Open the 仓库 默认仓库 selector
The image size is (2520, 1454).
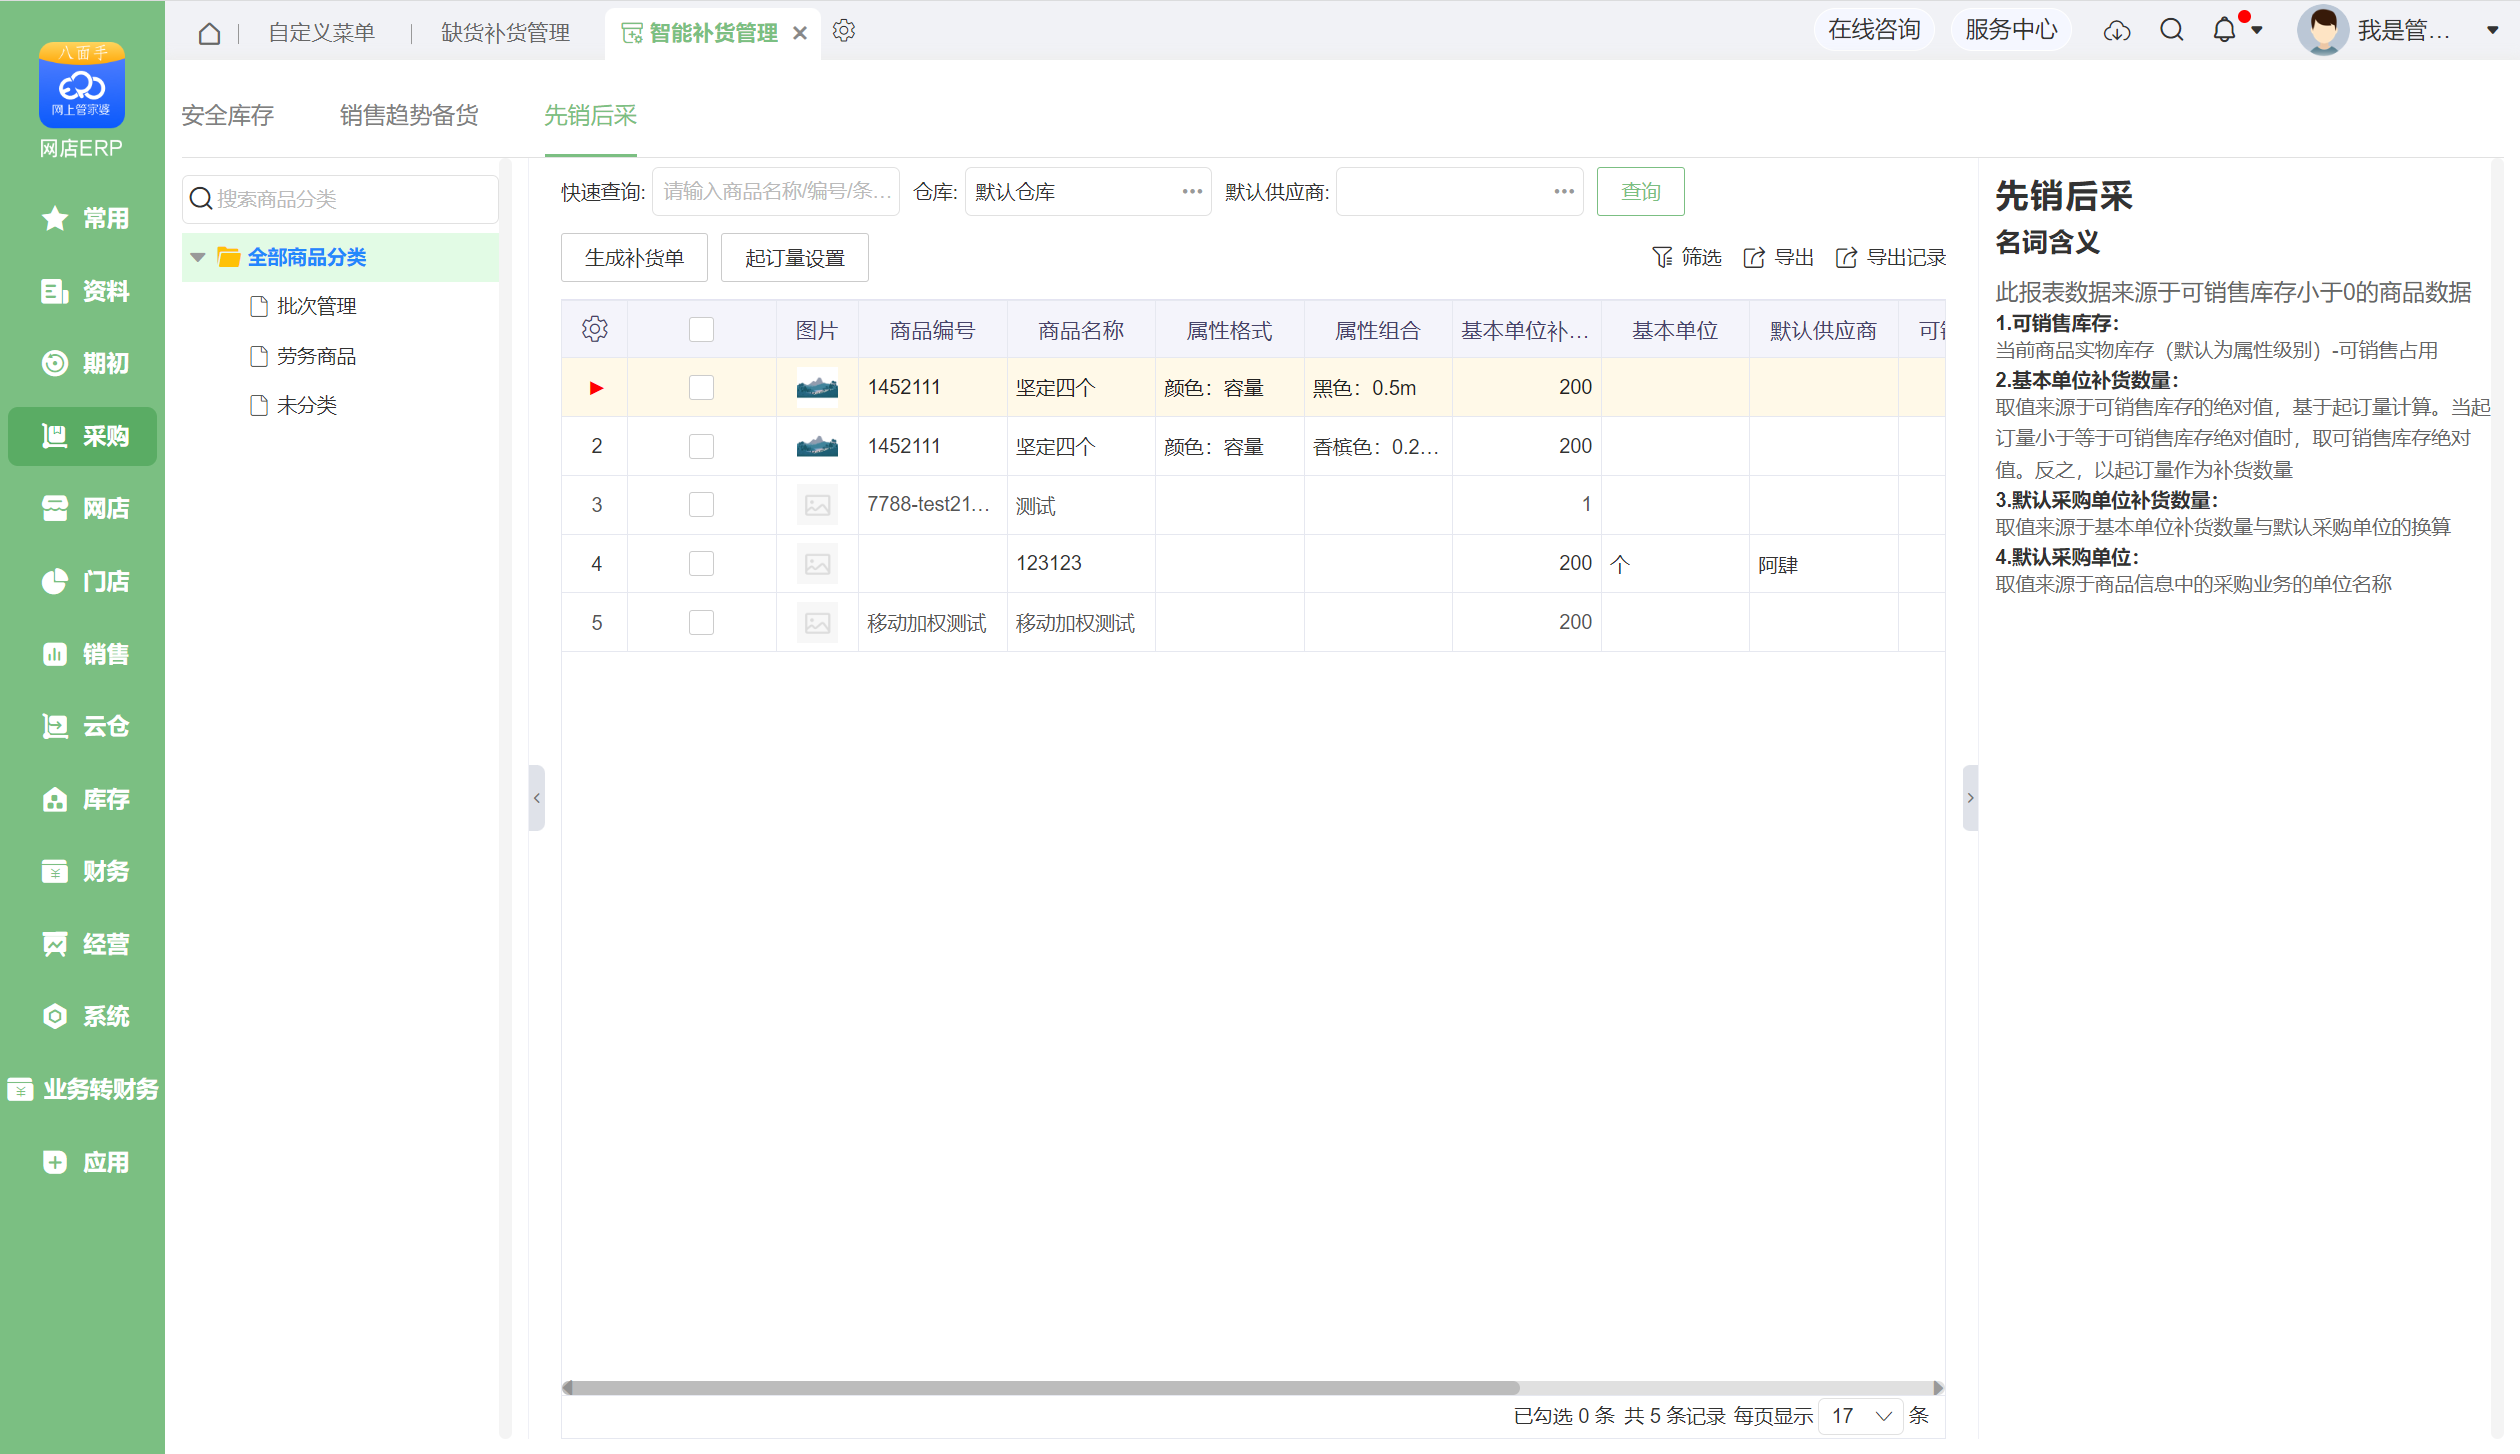click(1191, 191)
